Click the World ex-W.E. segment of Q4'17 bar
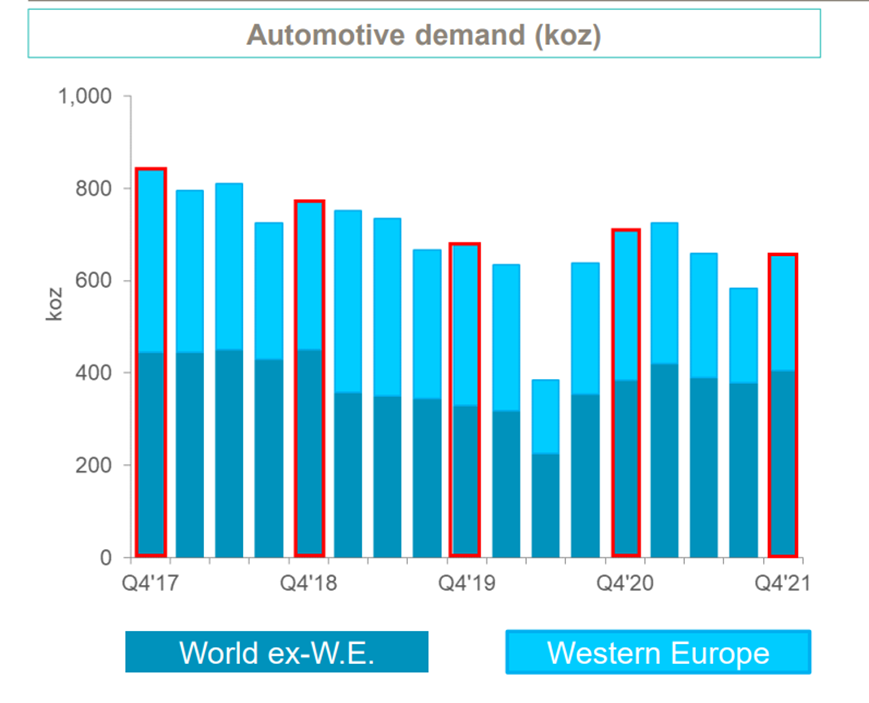 150,455
